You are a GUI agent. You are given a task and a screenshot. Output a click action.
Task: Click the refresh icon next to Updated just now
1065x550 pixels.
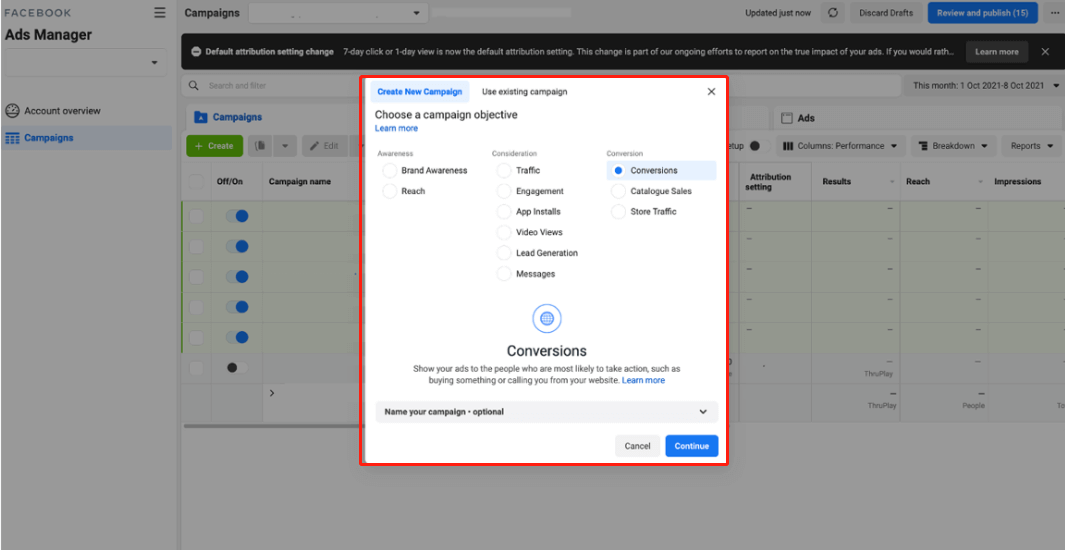coord(833,13)
